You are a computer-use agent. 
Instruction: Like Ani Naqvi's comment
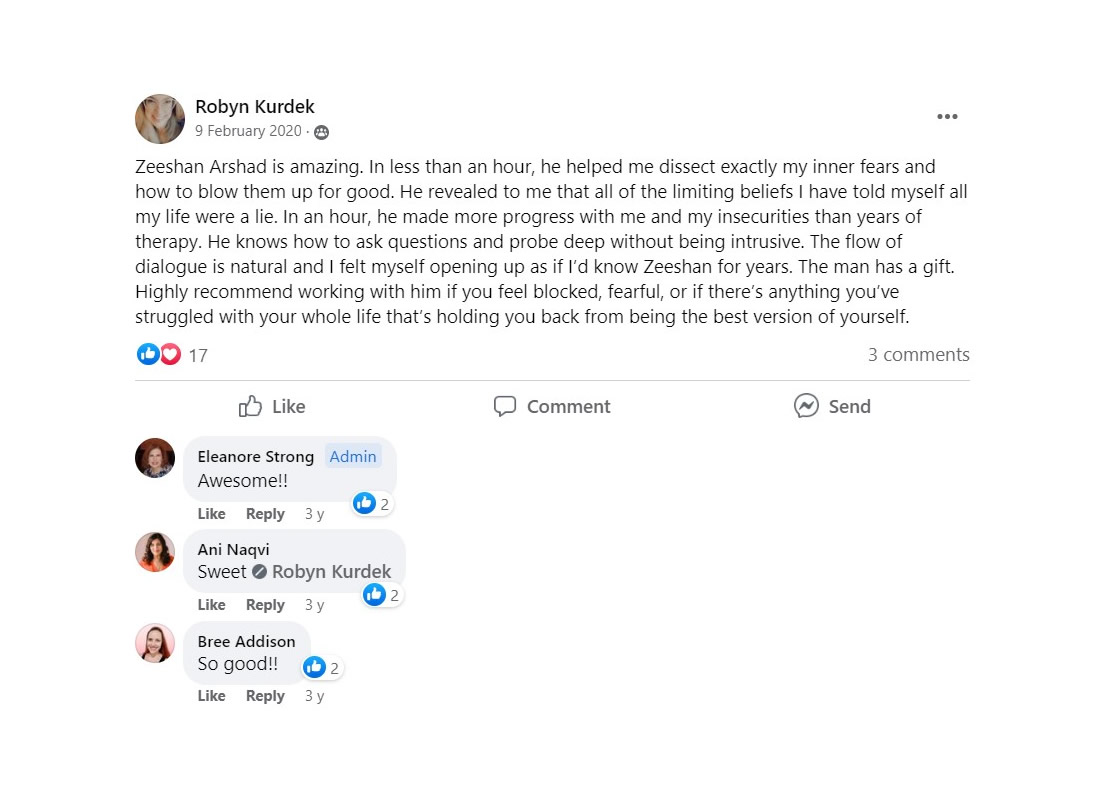(x=211, y=605)
